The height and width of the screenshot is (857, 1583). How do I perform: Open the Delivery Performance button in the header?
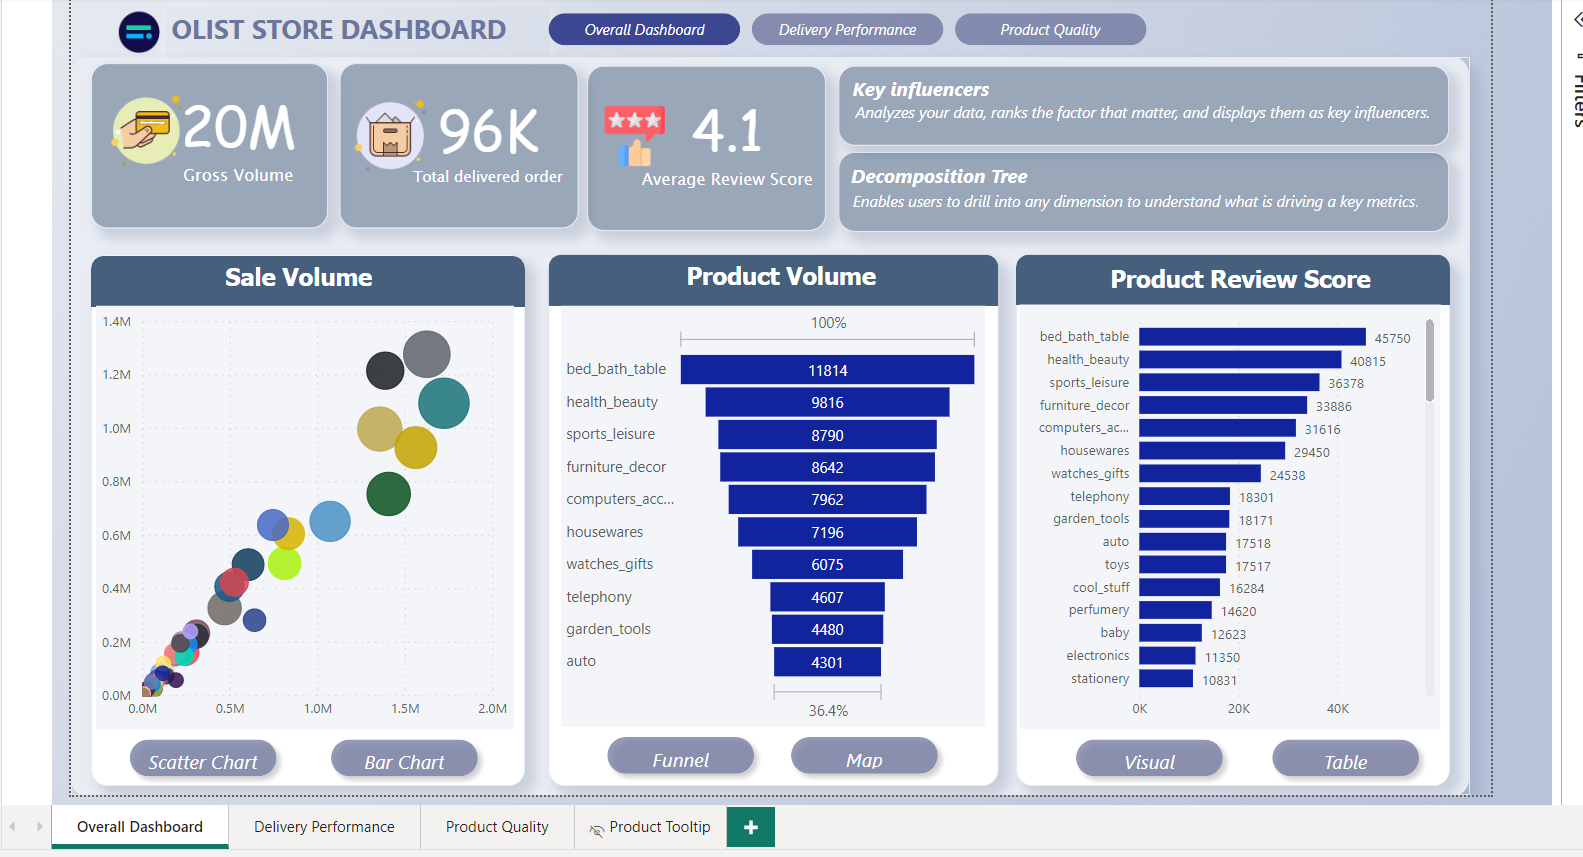(847, 30)
